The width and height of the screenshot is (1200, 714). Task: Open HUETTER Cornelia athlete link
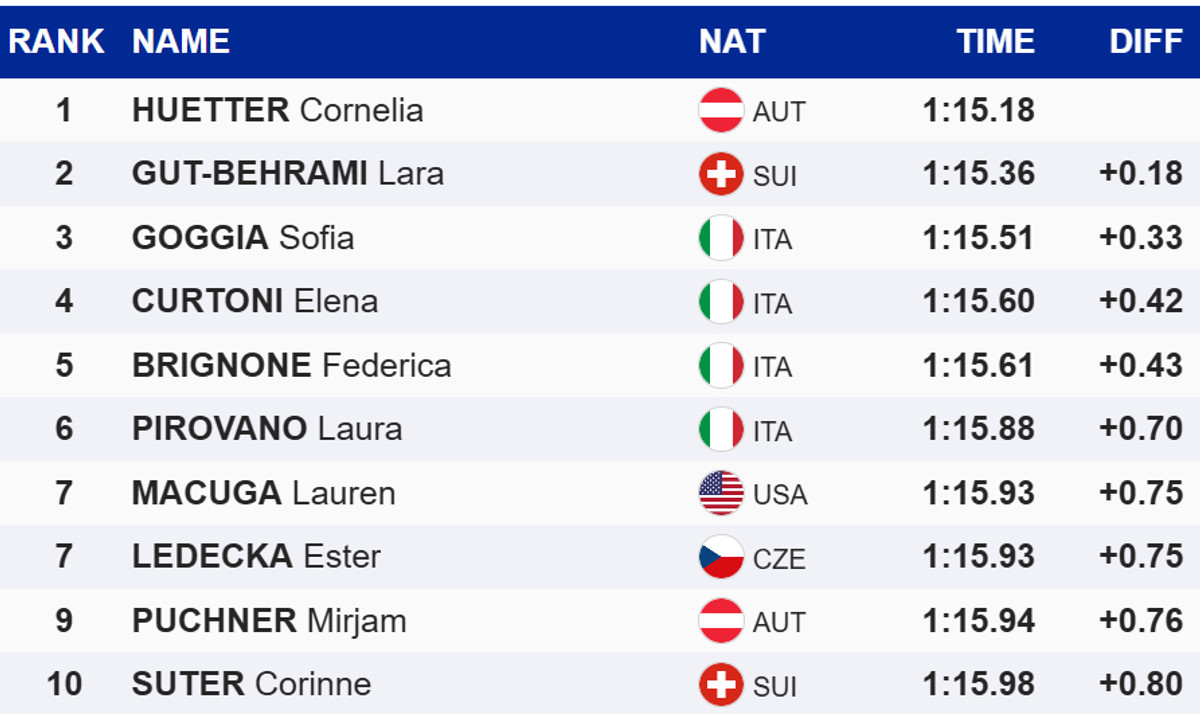(277, 110)
